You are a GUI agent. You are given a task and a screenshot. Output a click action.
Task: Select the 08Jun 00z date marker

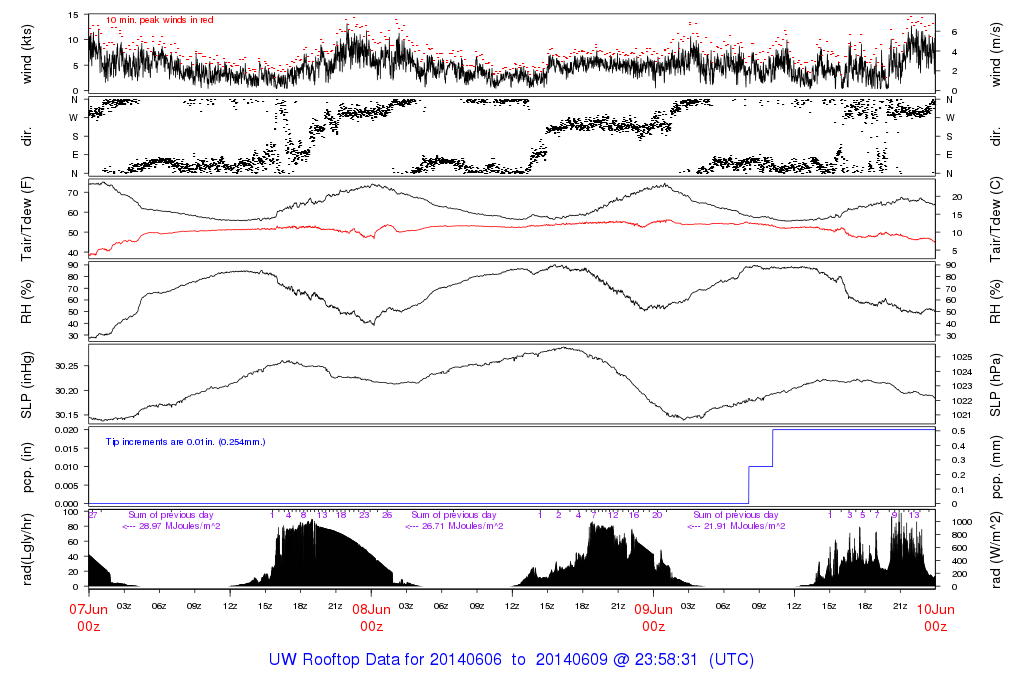point(371,616)
